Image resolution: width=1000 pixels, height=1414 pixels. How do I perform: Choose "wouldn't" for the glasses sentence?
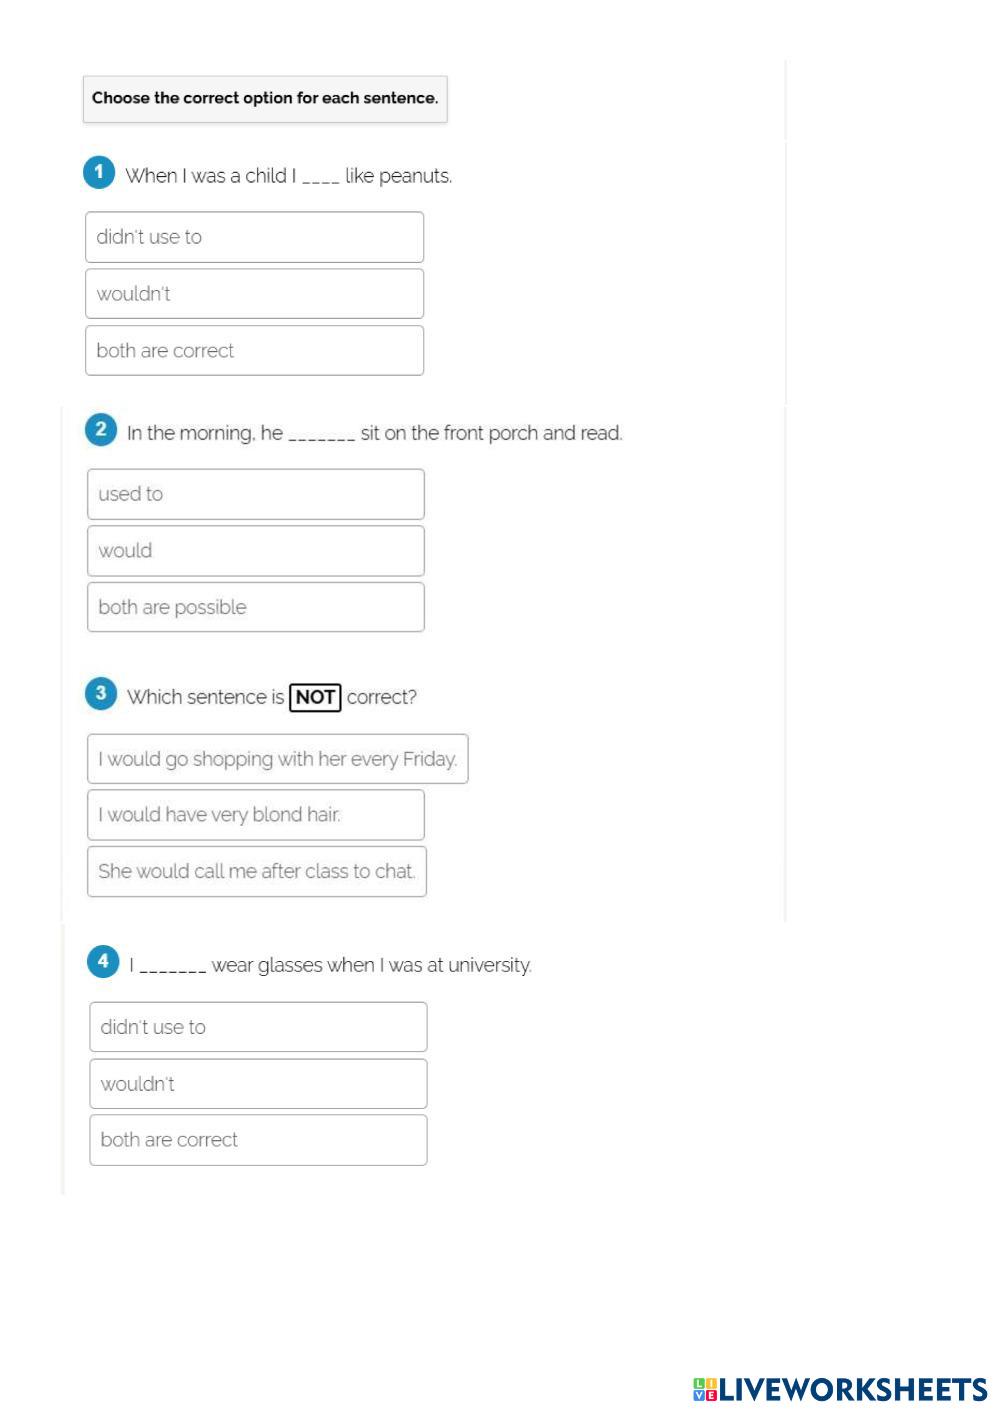(258, 1084)
